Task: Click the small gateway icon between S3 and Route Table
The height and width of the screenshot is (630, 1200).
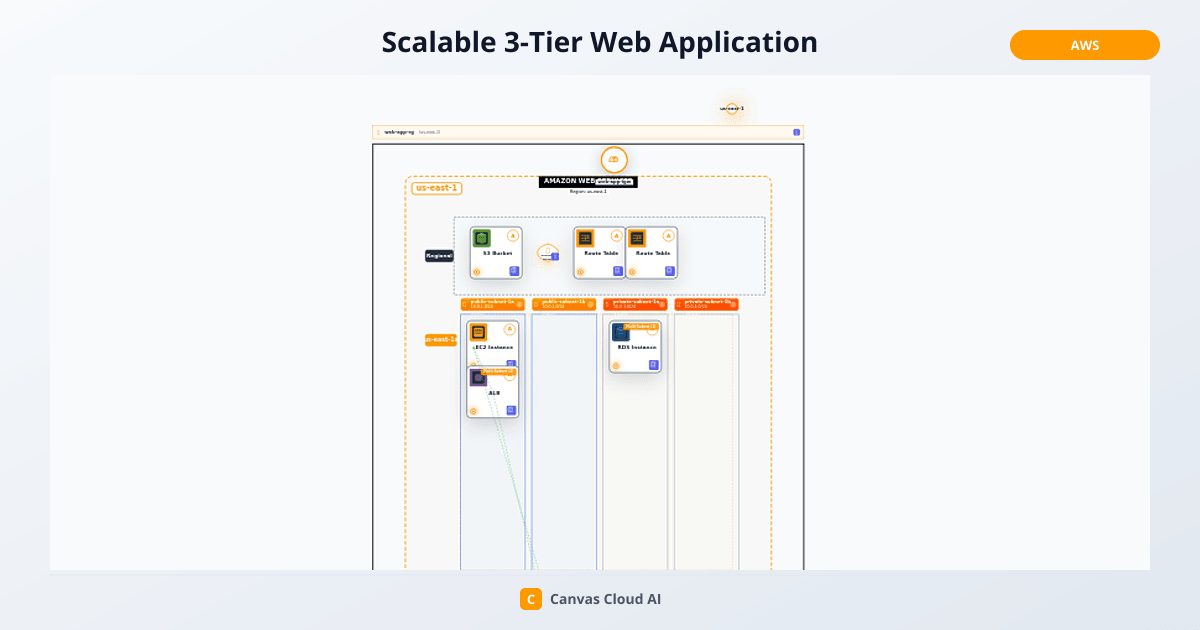Action: [x=547, y=253]
